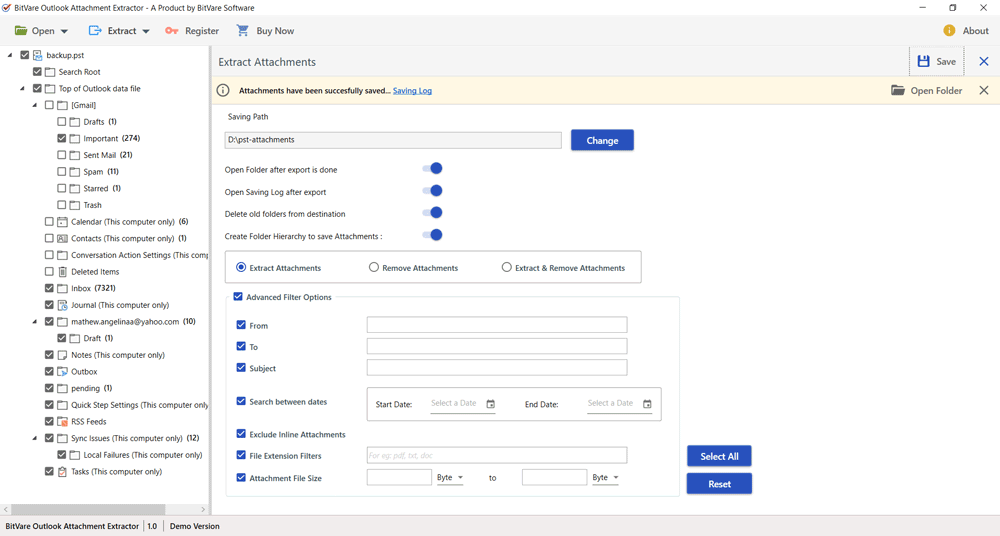This screenshot has width=1000, height=536.
Task: Uncheck the File Extension Filters checkbox
Action: tap(241, 455)
